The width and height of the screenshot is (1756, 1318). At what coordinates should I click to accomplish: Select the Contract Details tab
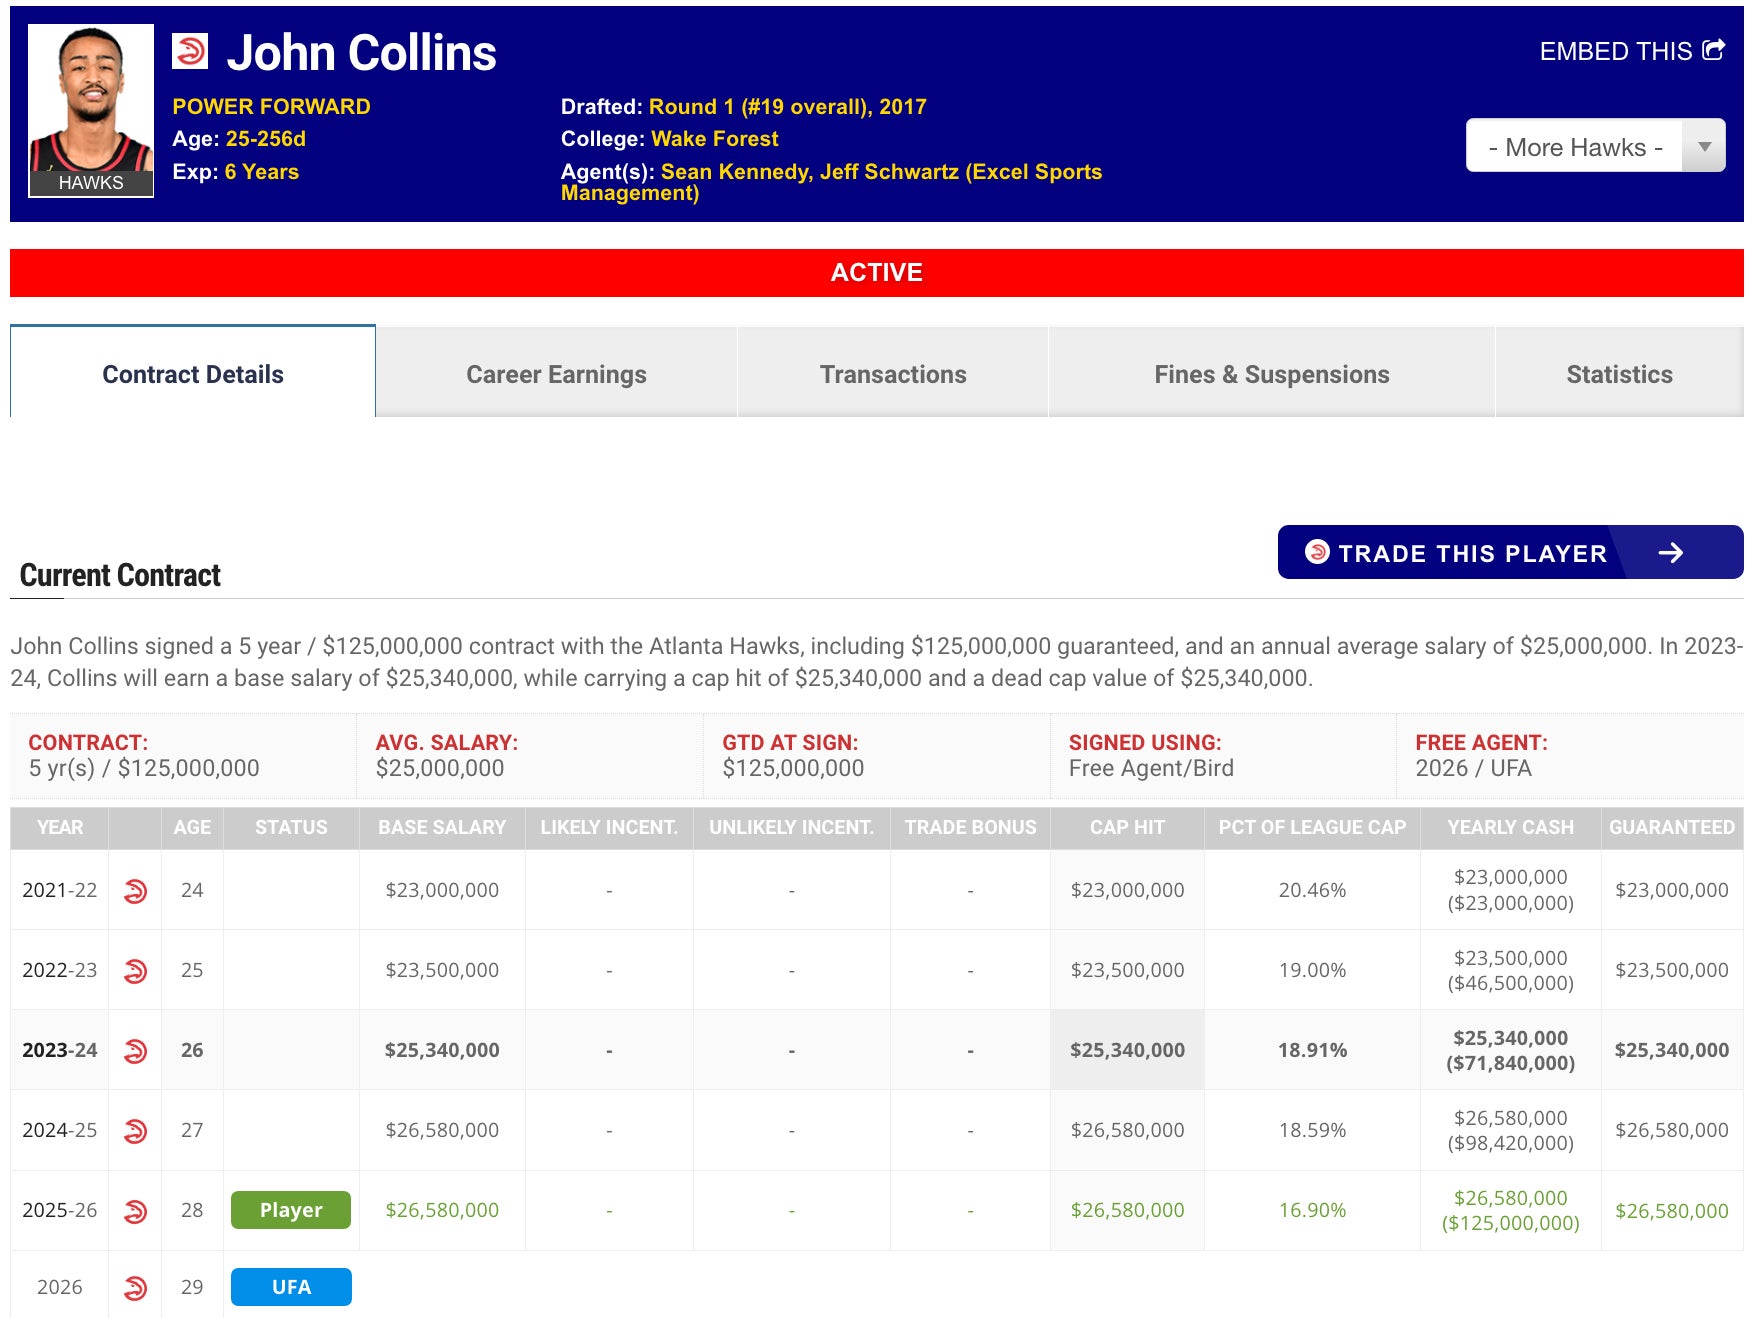(193, 374)
